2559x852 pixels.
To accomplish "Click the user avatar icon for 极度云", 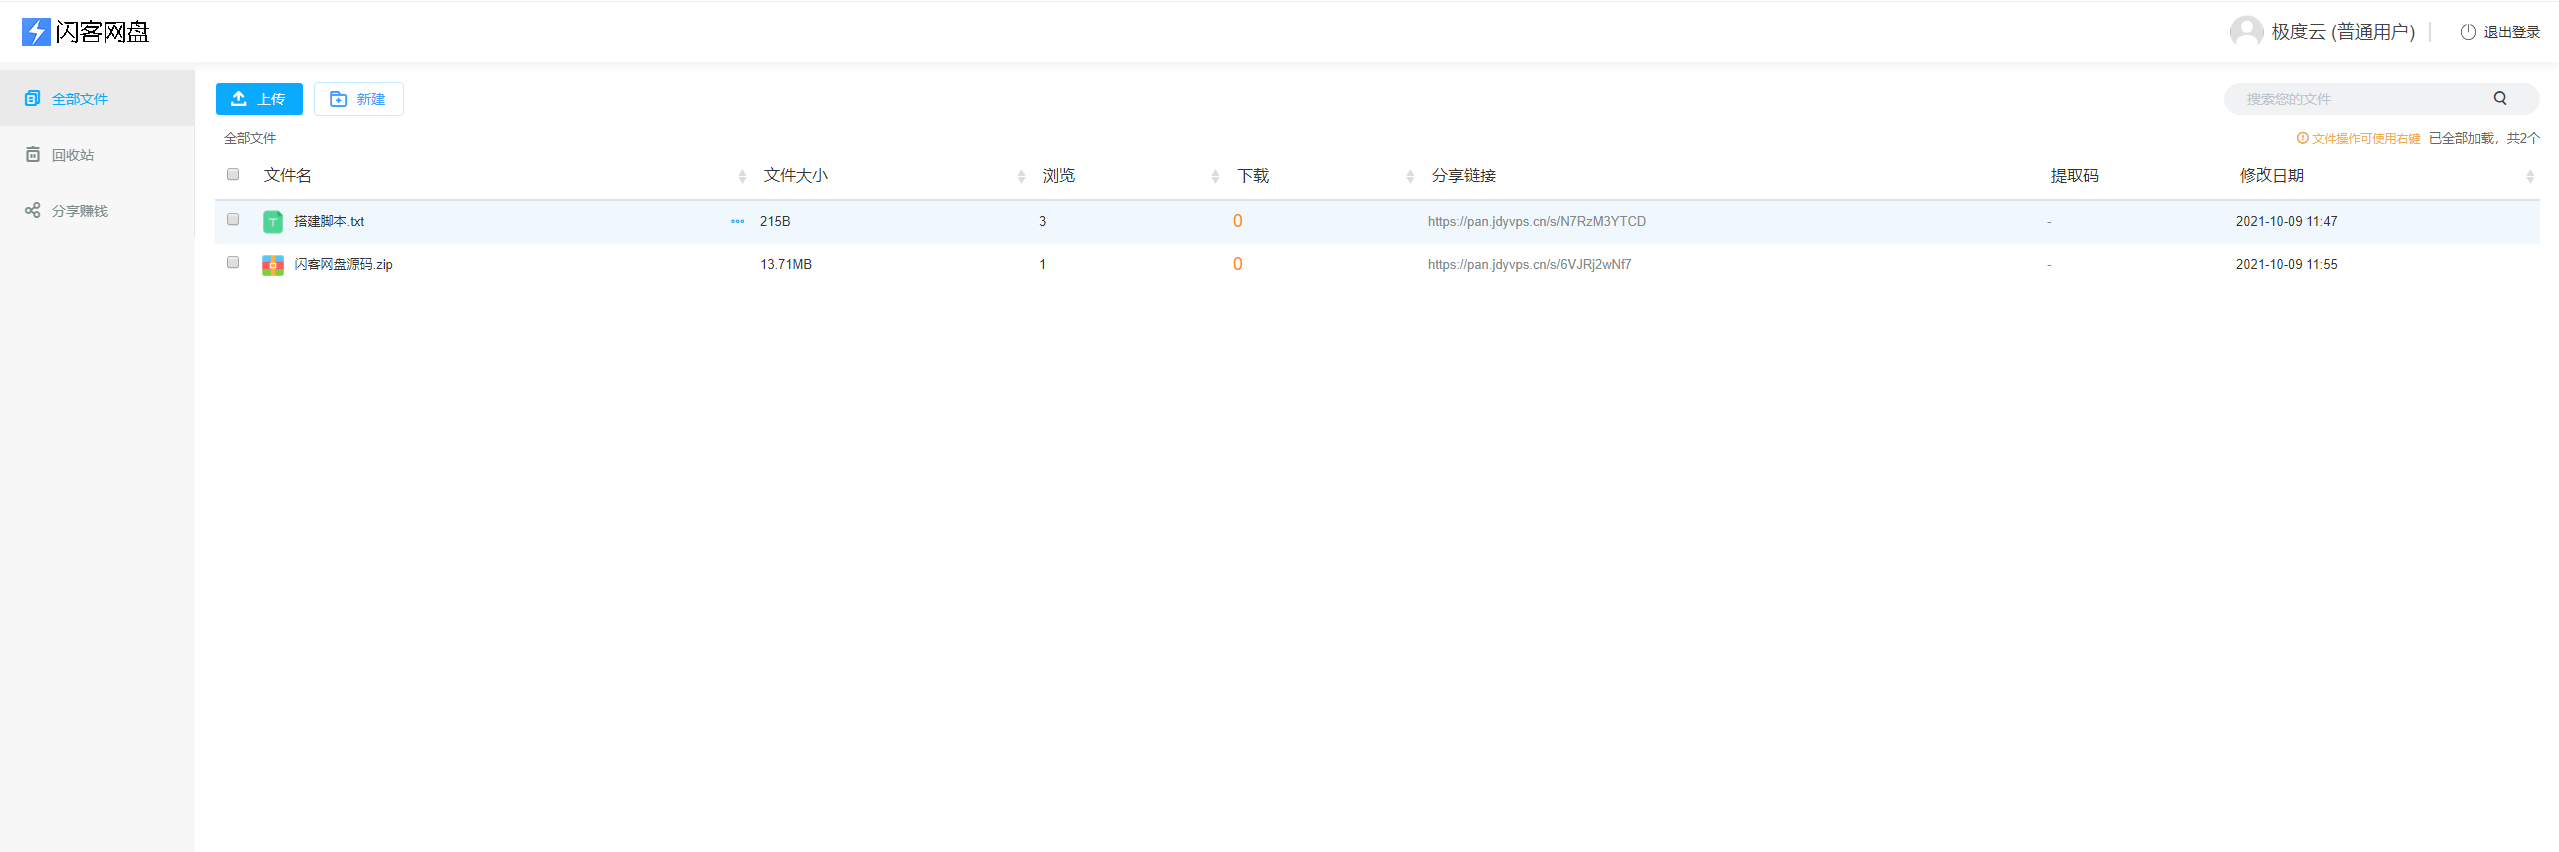I will tap(2246, 32).
